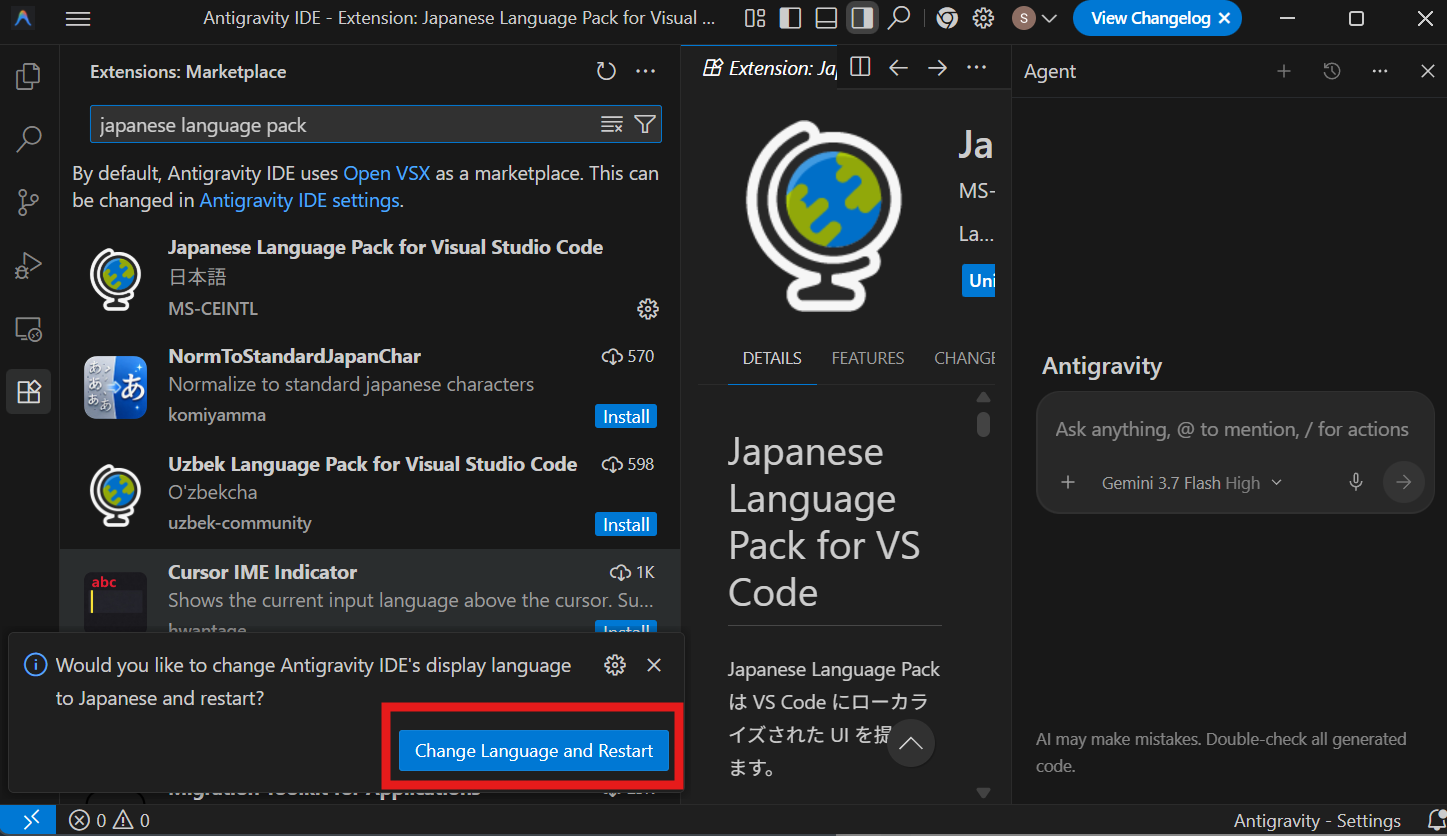Install NormToStandardJapanChar extension
Image resolution: width=1447 pixels, height=836 pixels.
626,416
